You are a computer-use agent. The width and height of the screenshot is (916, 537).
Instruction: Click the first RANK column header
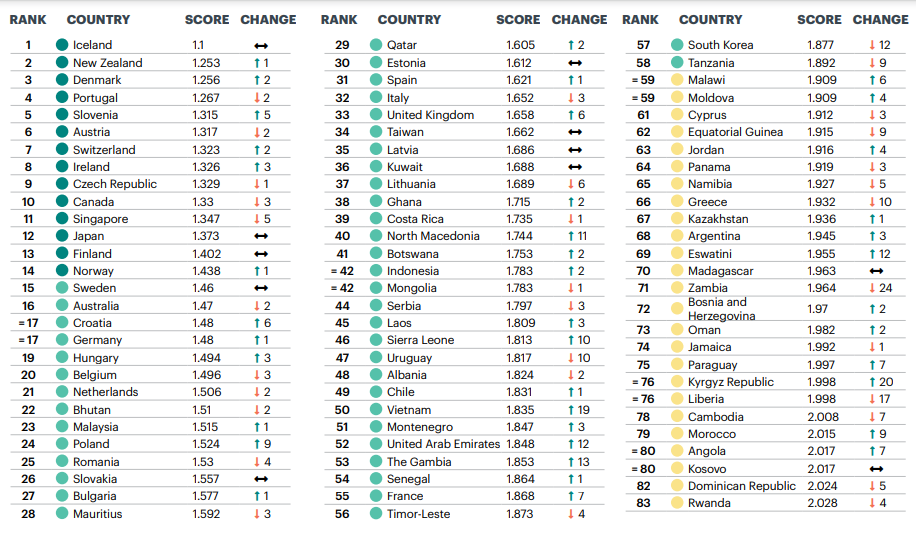[x=27, y=20]
